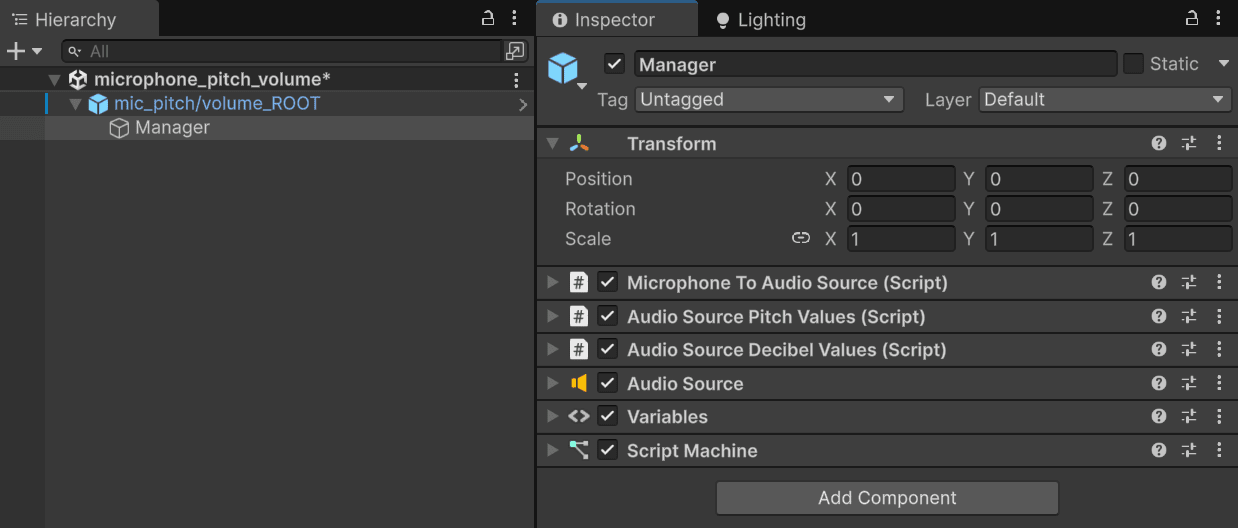Expand the Microphone To Audio Source script component
This screenshot has height=528, width=1238.
point(552,283)
